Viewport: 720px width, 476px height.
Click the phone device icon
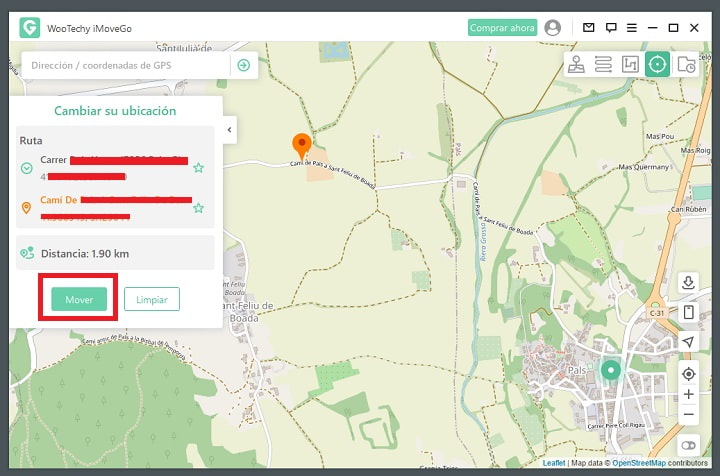688,312
